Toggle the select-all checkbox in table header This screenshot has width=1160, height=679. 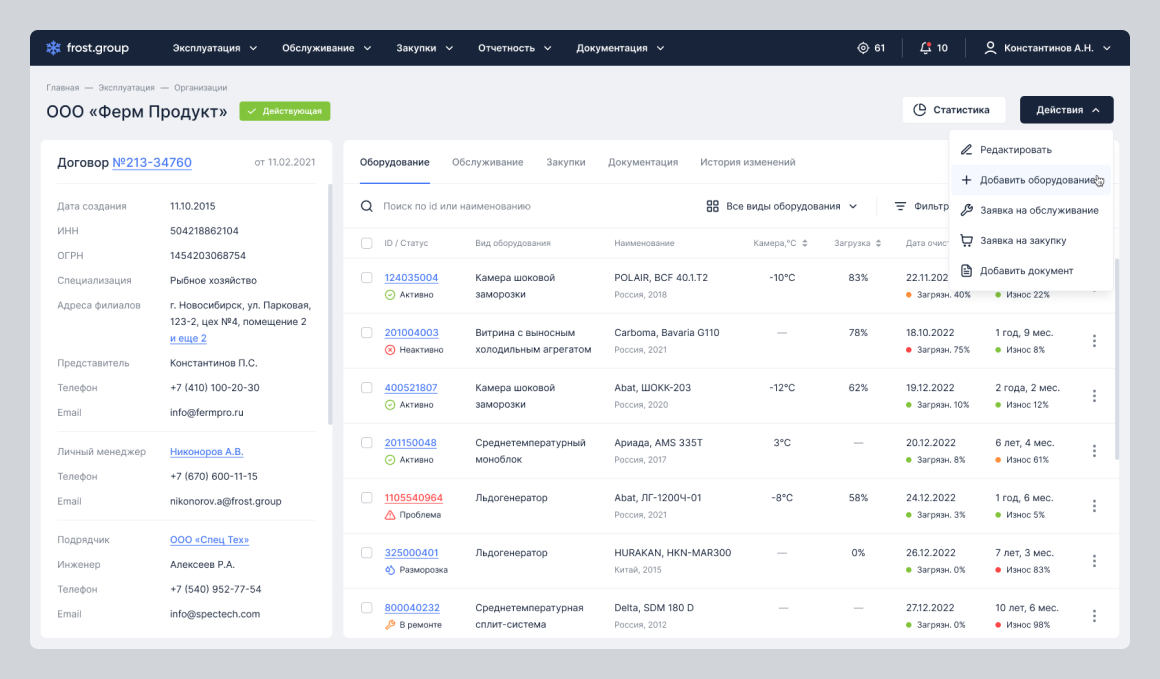tap(367, 243)
